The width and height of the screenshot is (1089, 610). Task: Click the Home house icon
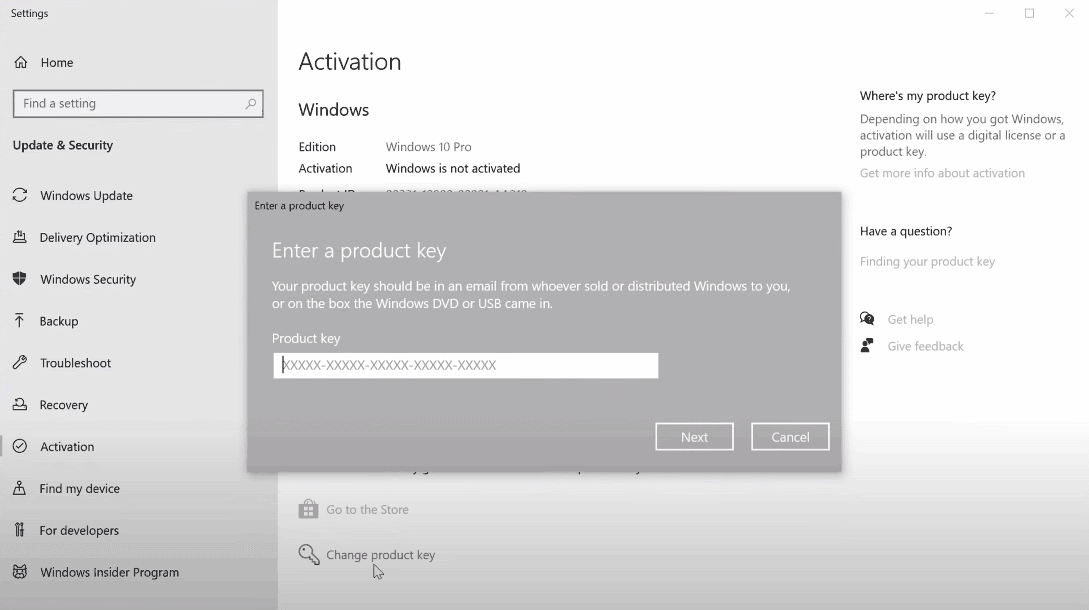21,63
